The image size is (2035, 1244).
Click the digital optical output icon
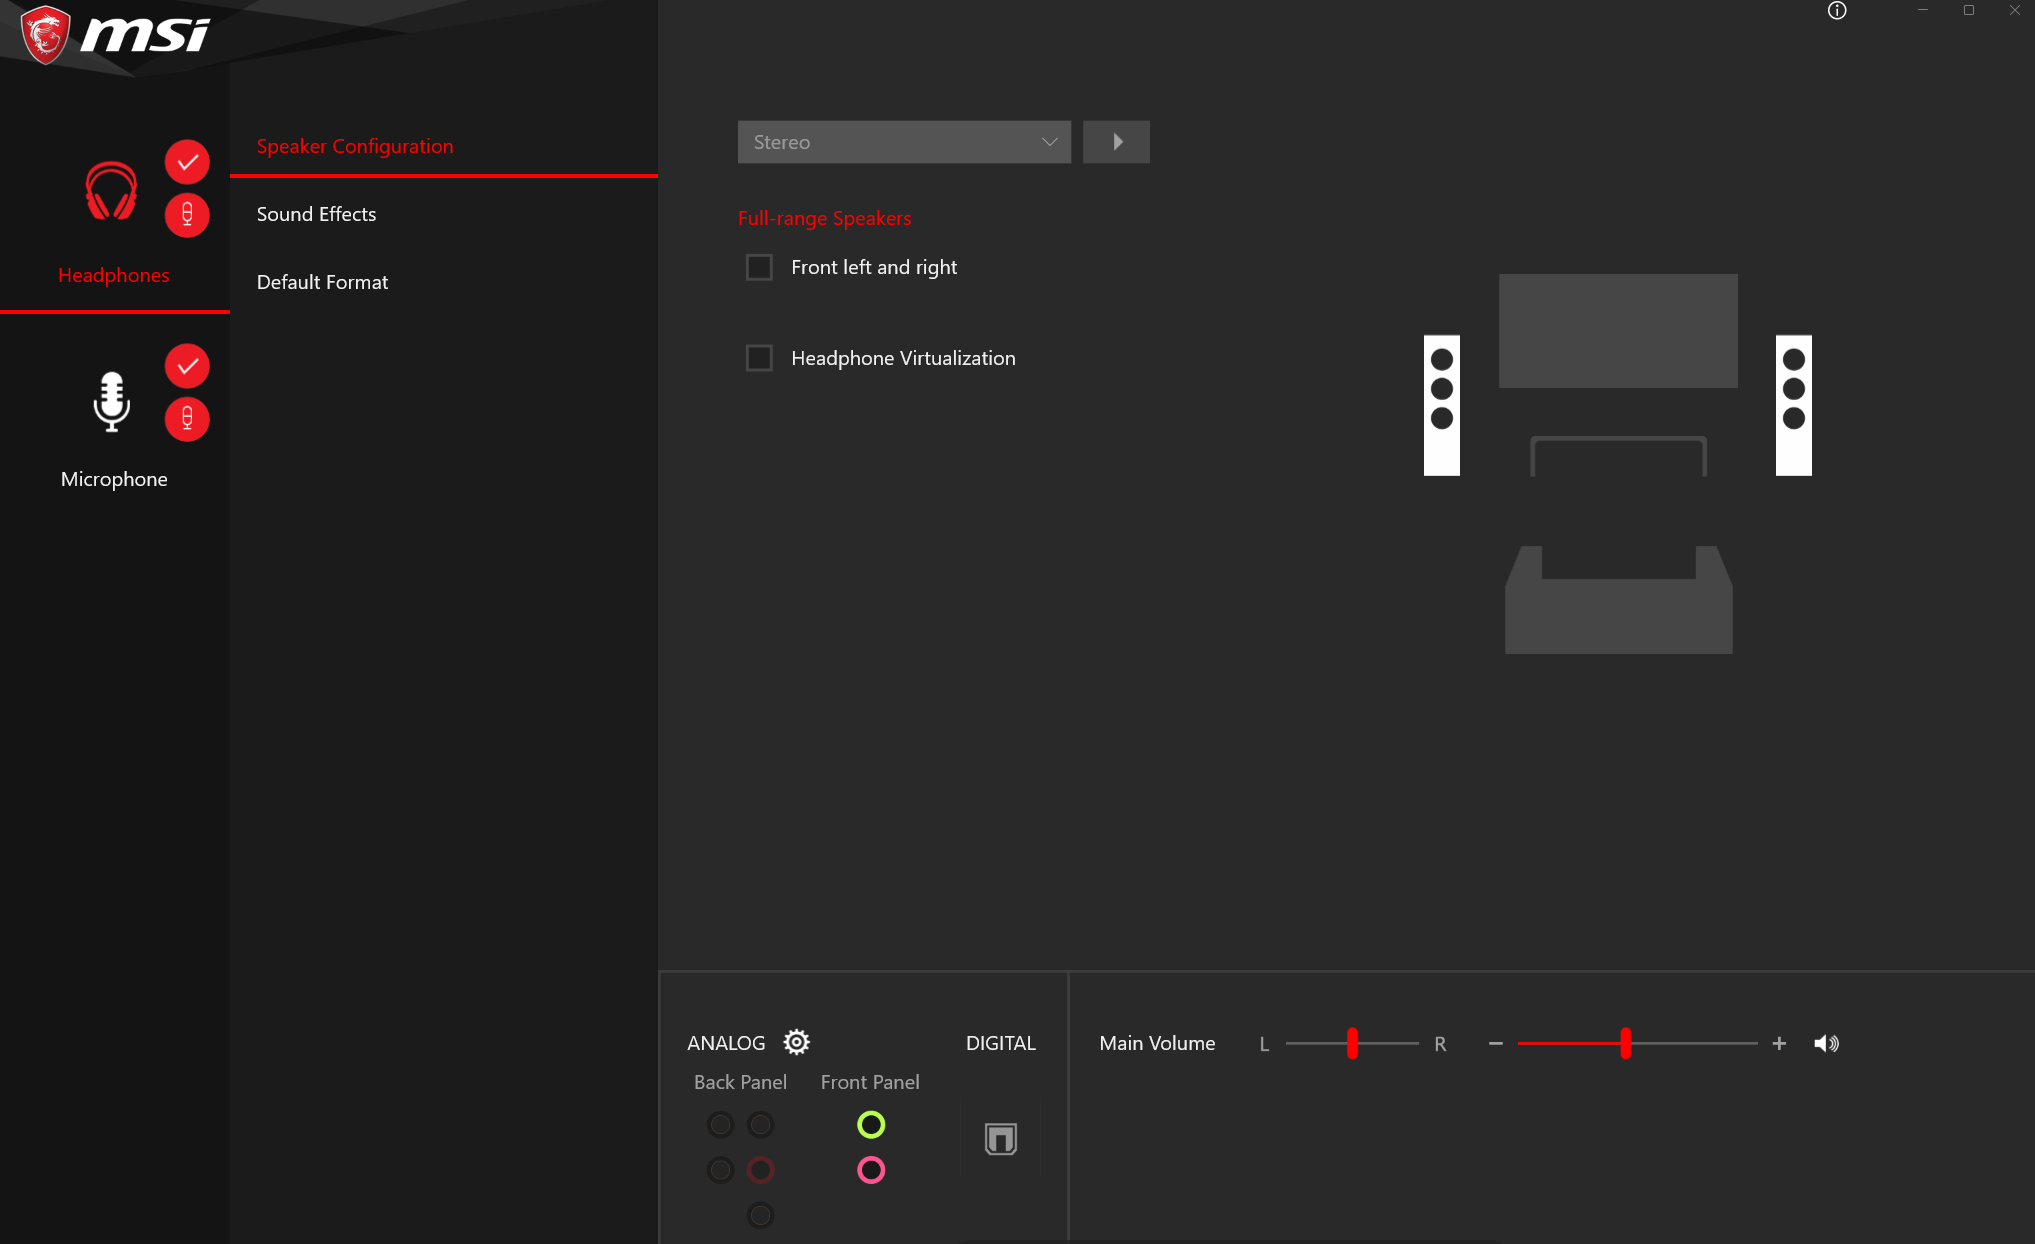pyautogui.click(x=1000, y=1138)
